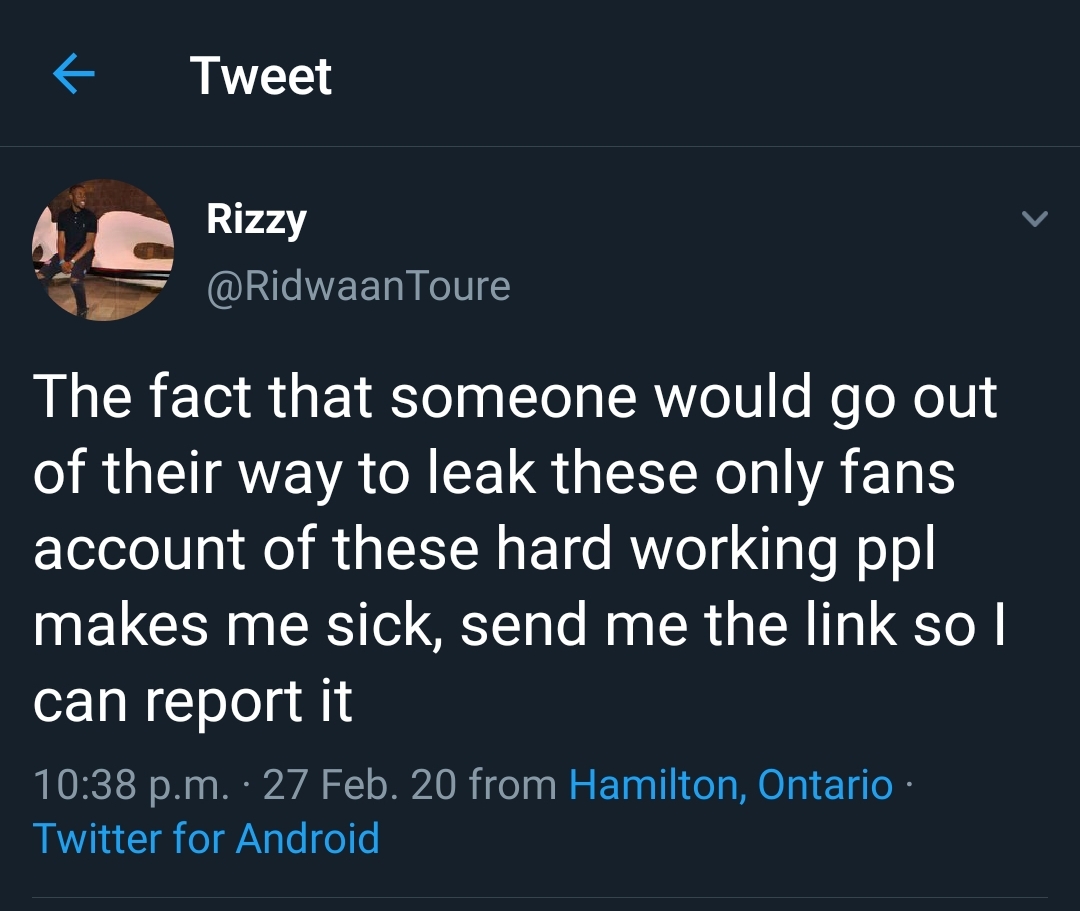The image size is (1080, 911).
Task: Go back using the blue arrow
Action: click(73, 76)
